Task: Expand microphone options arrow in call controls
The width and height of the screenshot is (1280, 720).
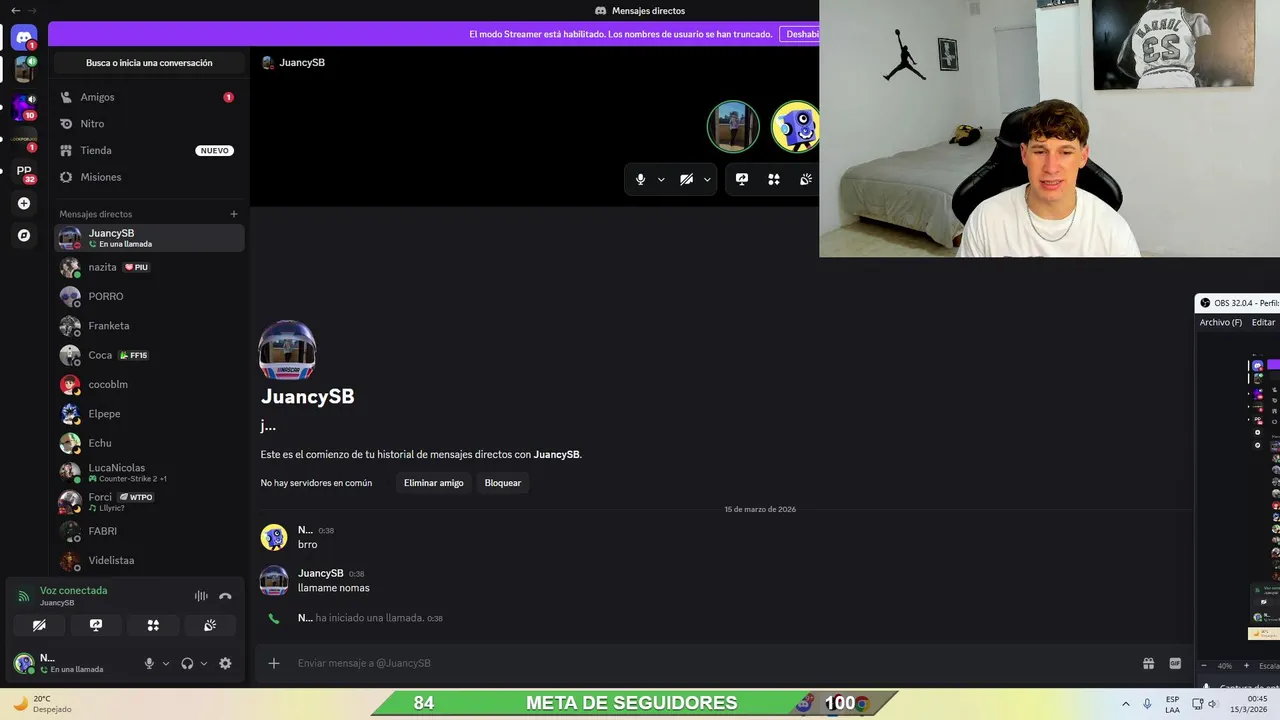Action: (x=661, y=180)
